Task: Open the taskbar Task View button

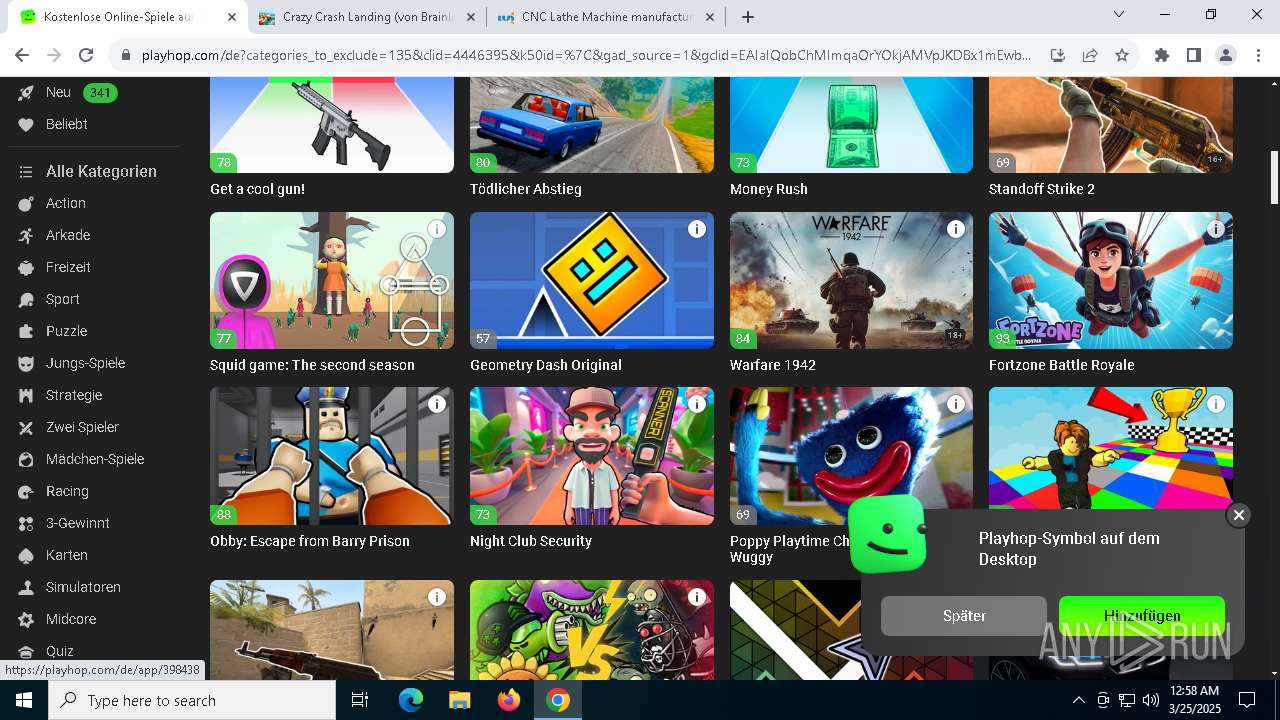Action: [x=360, y=700]
